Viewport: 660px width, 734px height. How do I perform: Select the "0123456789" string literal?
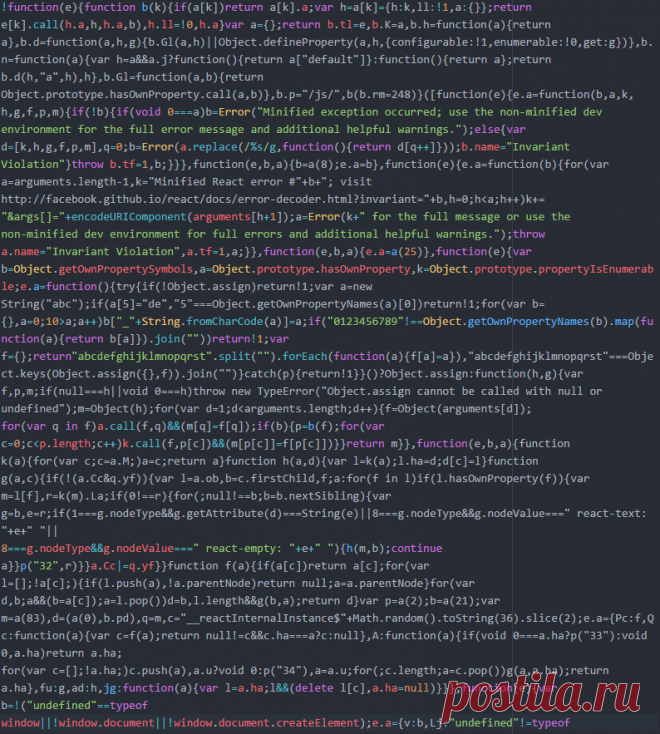click(x=366, y=322)
